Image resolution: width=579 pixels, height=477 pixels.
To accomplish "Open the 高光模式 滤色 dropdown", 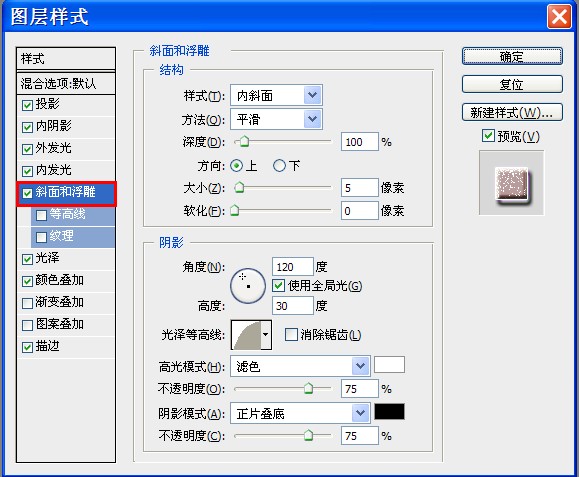I will point(300,366).
